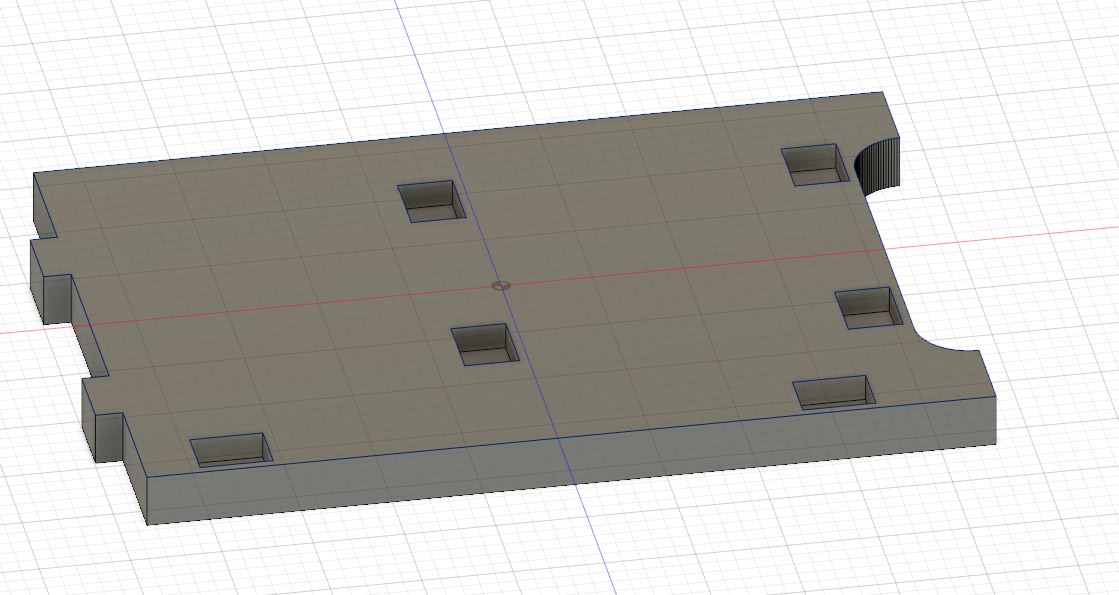The height and width of the screenshot is (595, 1119).
Task: Pick the long front side face of plate
Action: tap(571, 460)
